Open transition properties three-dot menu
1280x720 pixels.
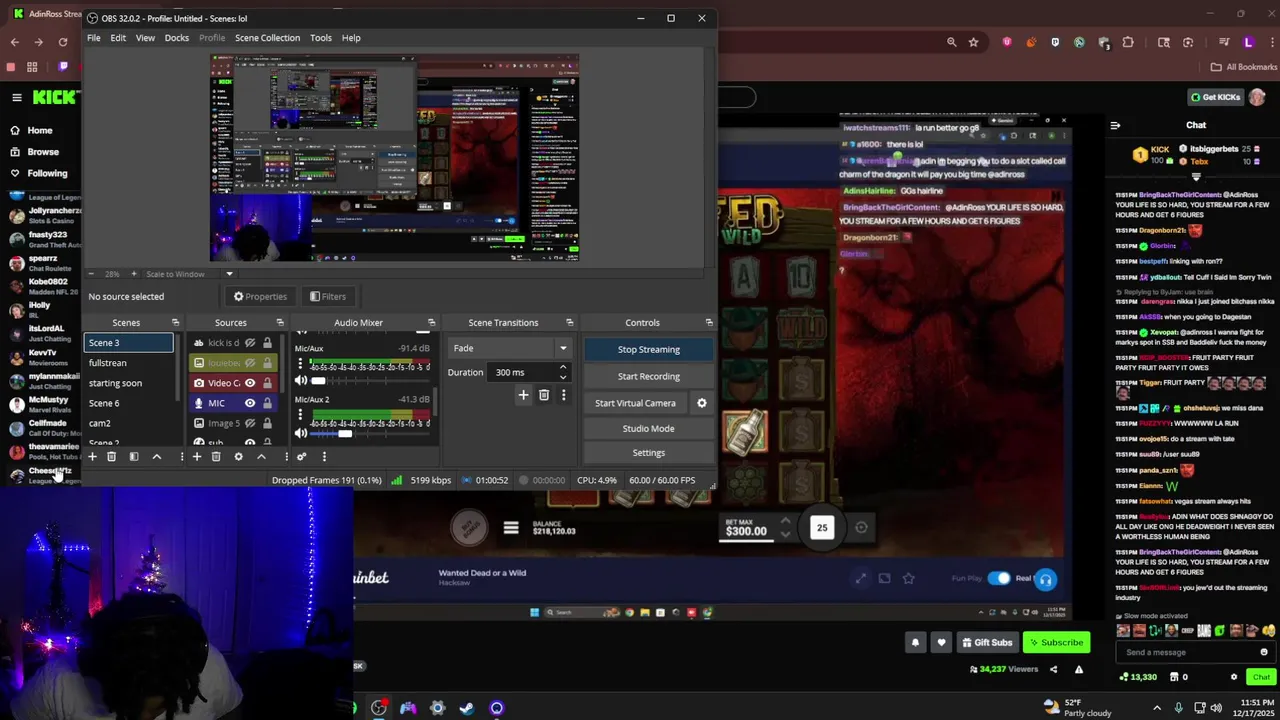pyautogui.click(x=563, y=395)
